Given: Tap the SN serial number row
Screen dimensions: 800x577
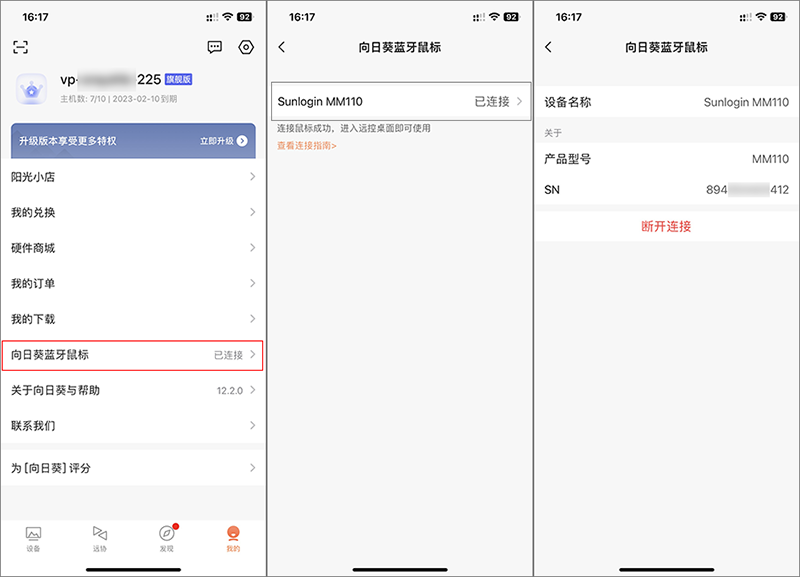Looking at the screenshot, I should click(x=666, y=190).
